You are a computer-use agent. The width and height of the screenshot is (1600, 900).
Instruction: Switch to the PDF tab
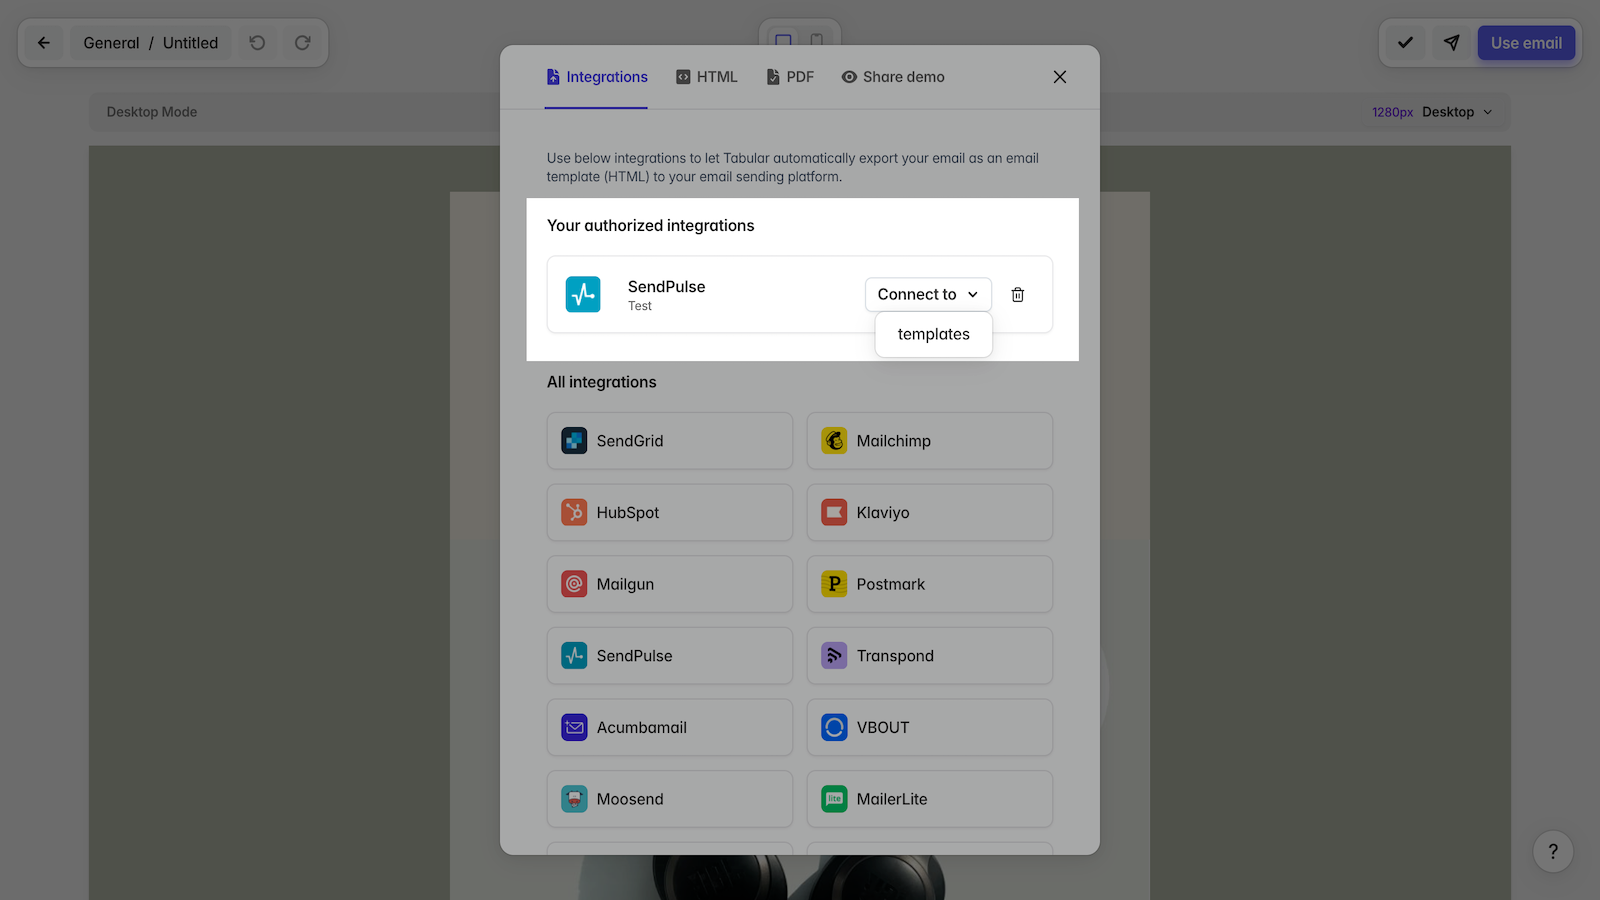click(790, 77)
